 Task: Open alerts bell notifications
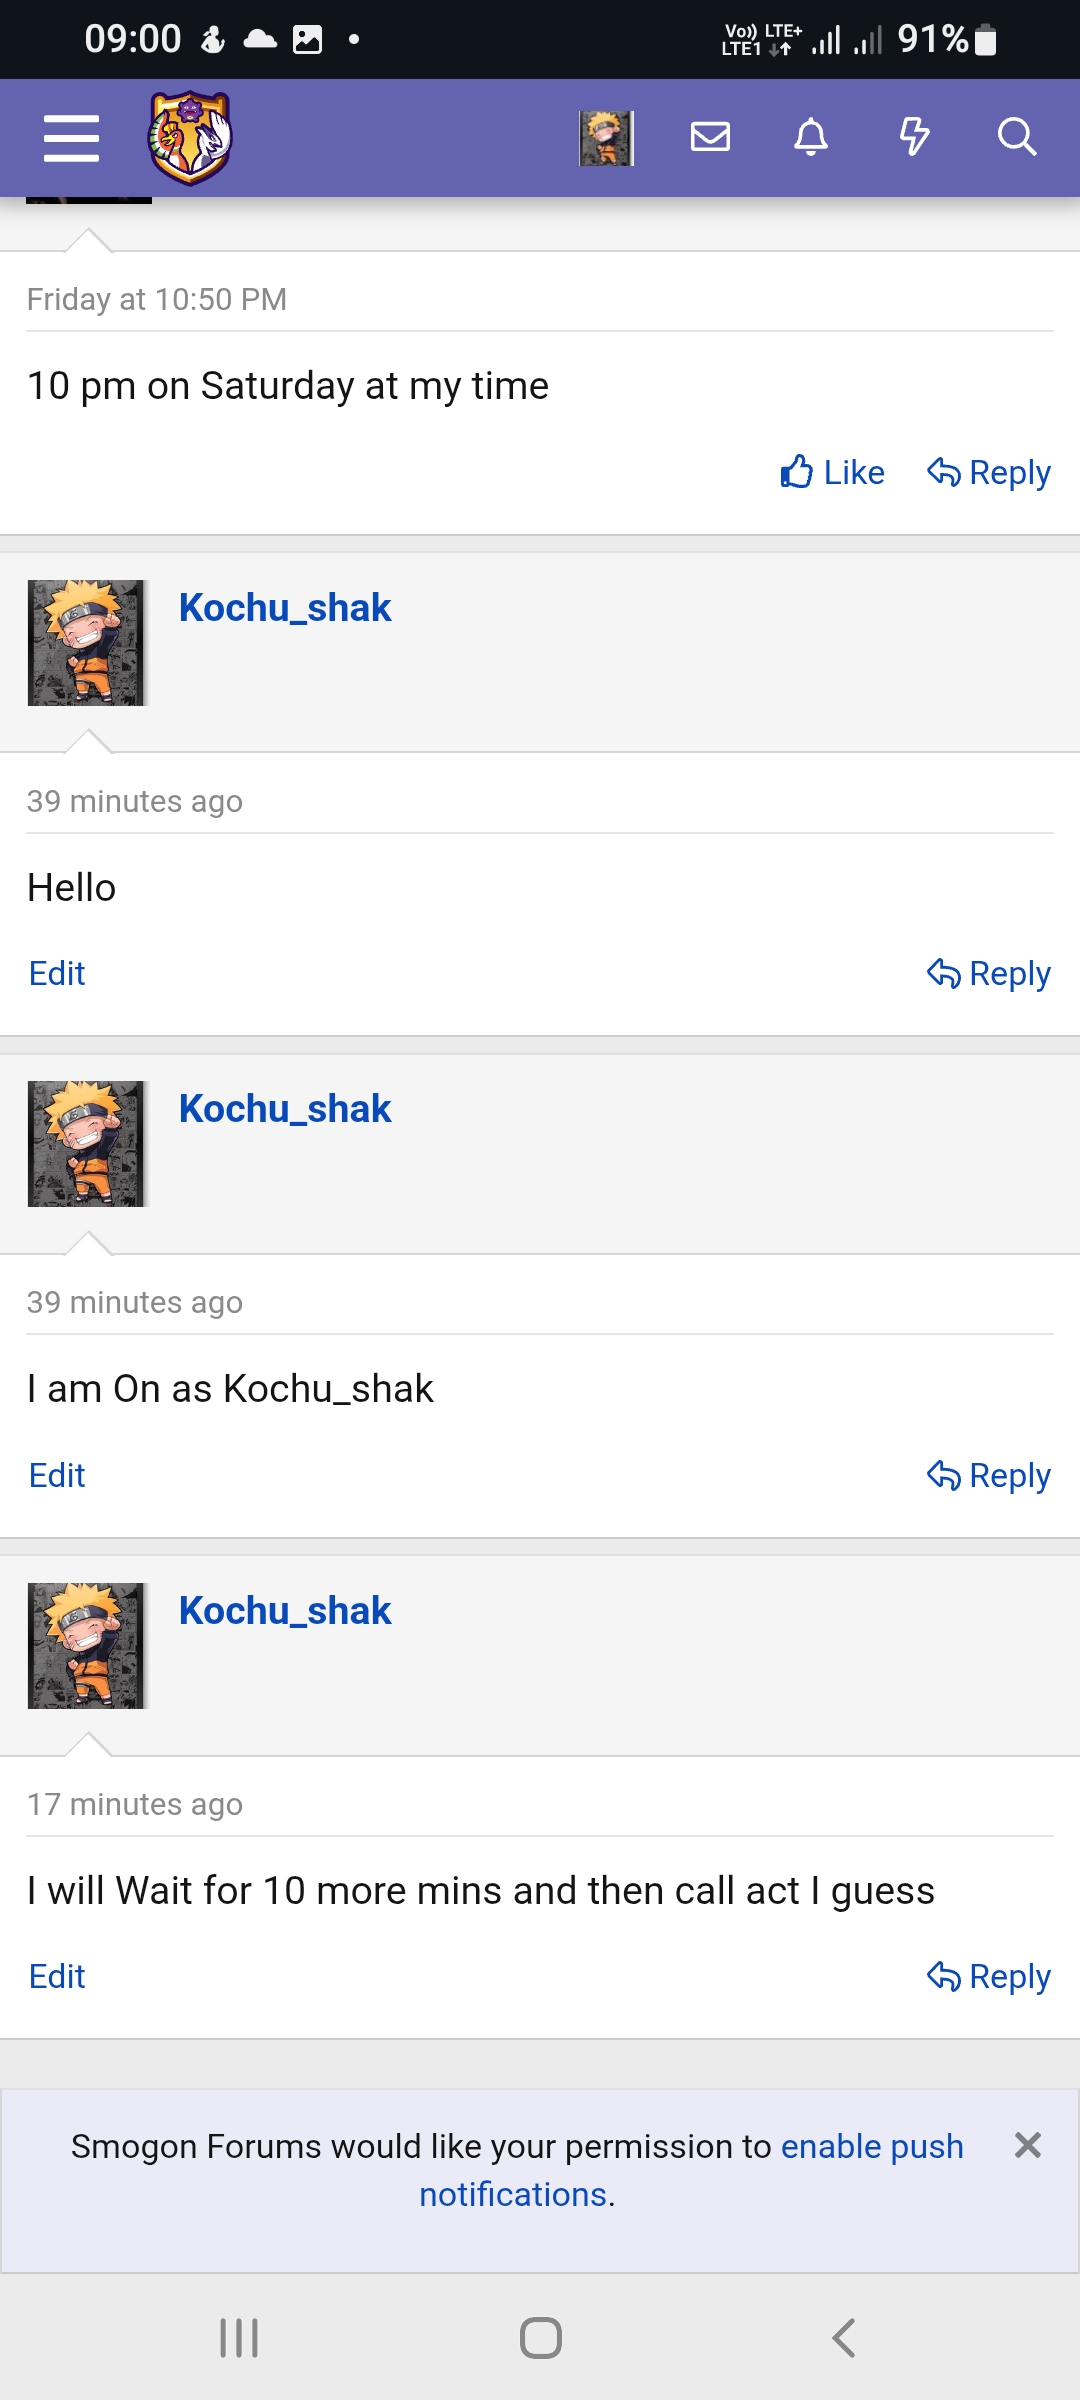pyautogui.click(x=811, y=137)
